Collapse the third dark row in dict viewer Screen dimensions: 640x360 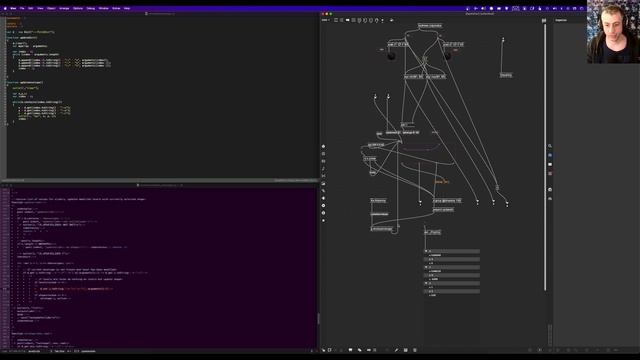[426, 267]
